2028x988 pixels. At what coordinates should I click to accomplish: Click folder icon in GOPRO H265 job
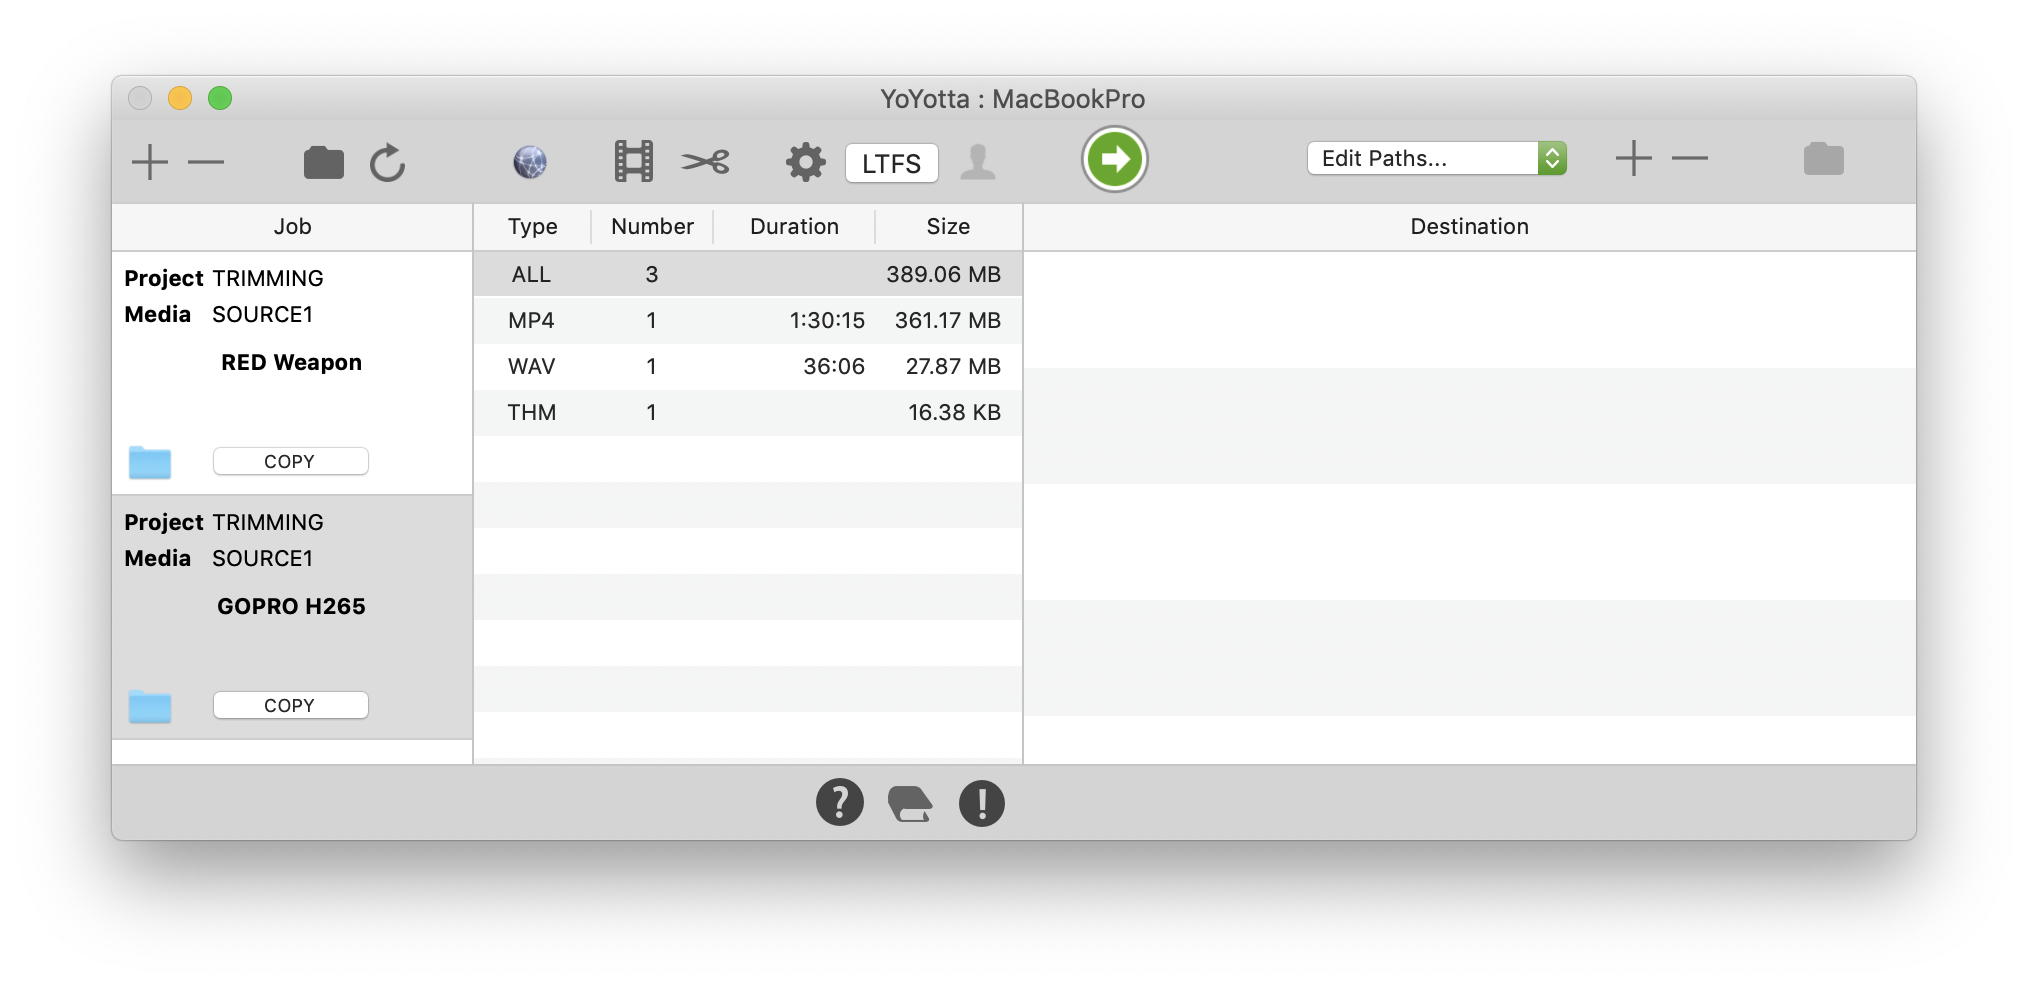(x=150, y=706)
